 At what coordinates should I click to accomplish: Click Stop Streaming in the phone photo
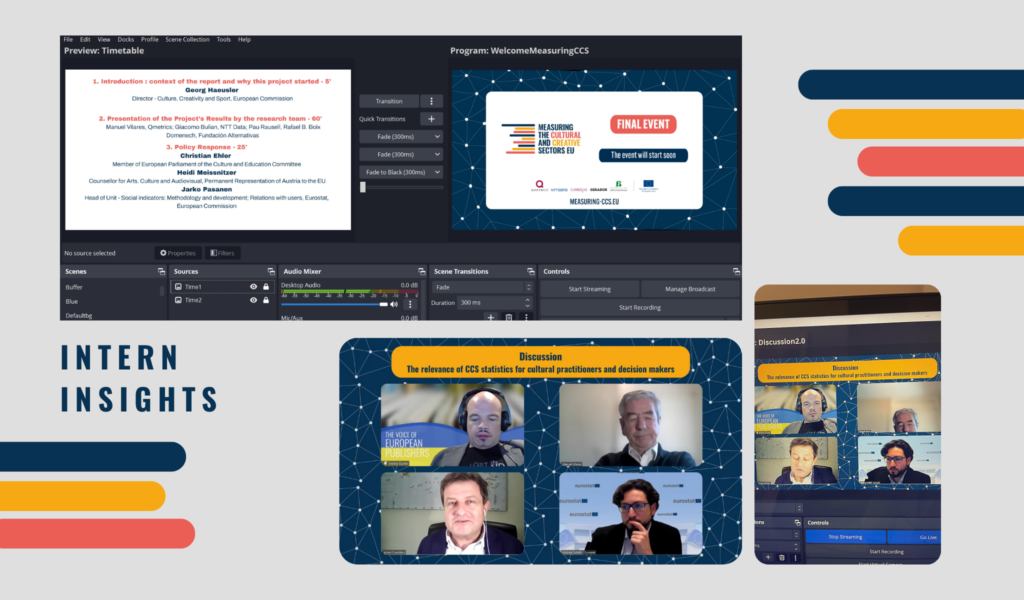(846, 537)
